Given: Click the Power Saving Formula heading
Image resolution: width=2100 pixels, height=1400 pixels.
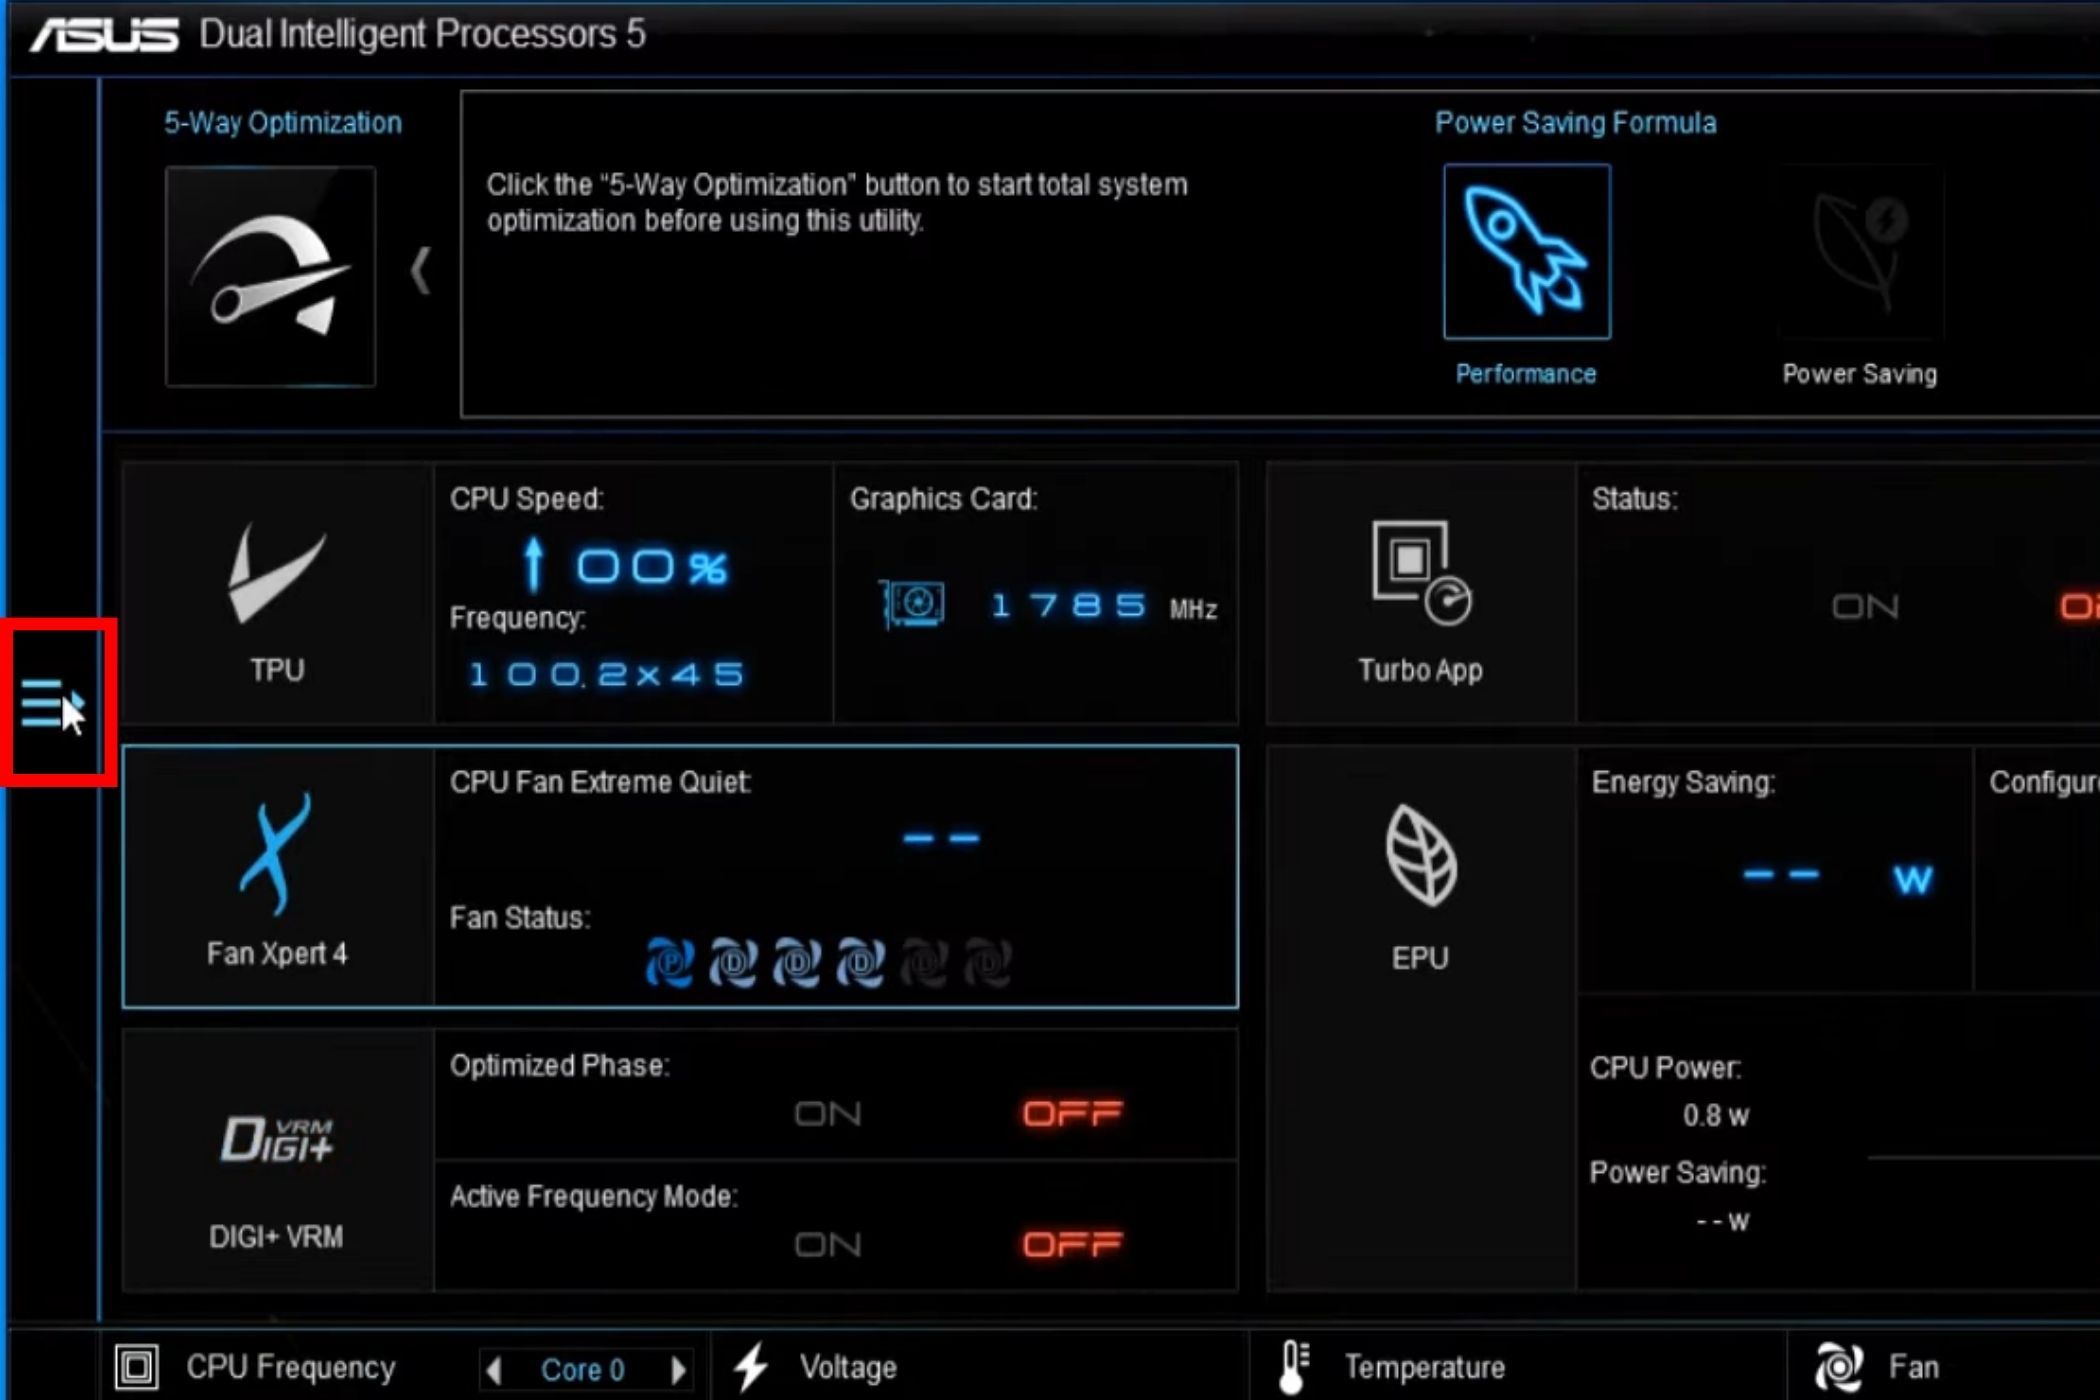Looking at the screenshot, I should tap(1576, 122).
